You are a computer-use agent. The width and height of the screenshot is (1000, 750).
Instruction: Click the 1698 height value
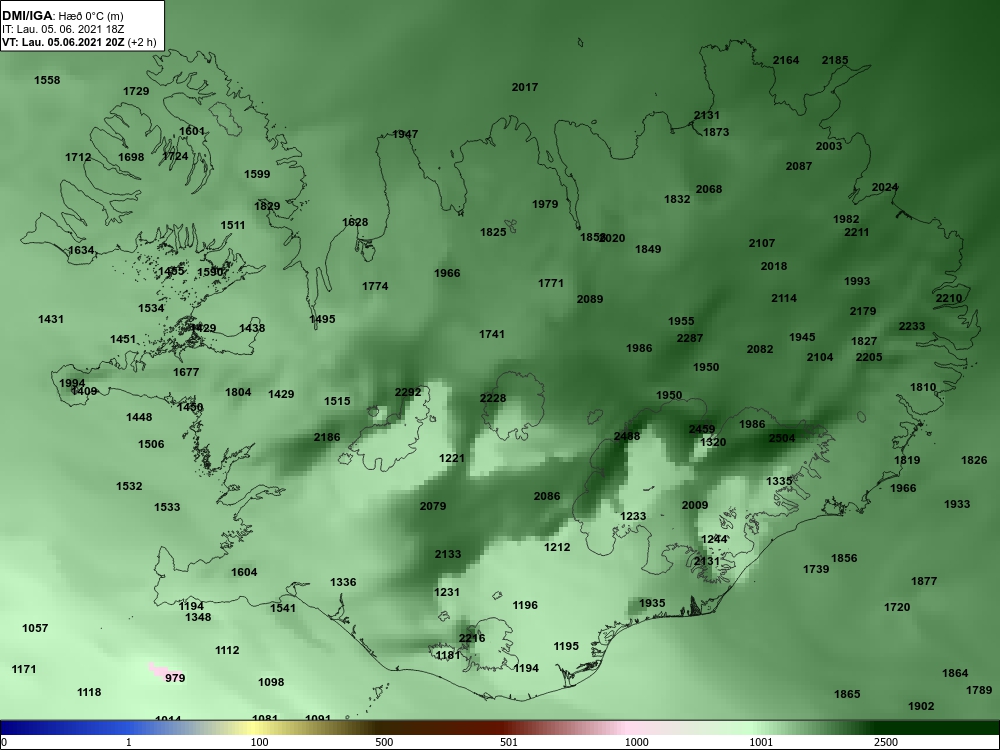[131, 158]
